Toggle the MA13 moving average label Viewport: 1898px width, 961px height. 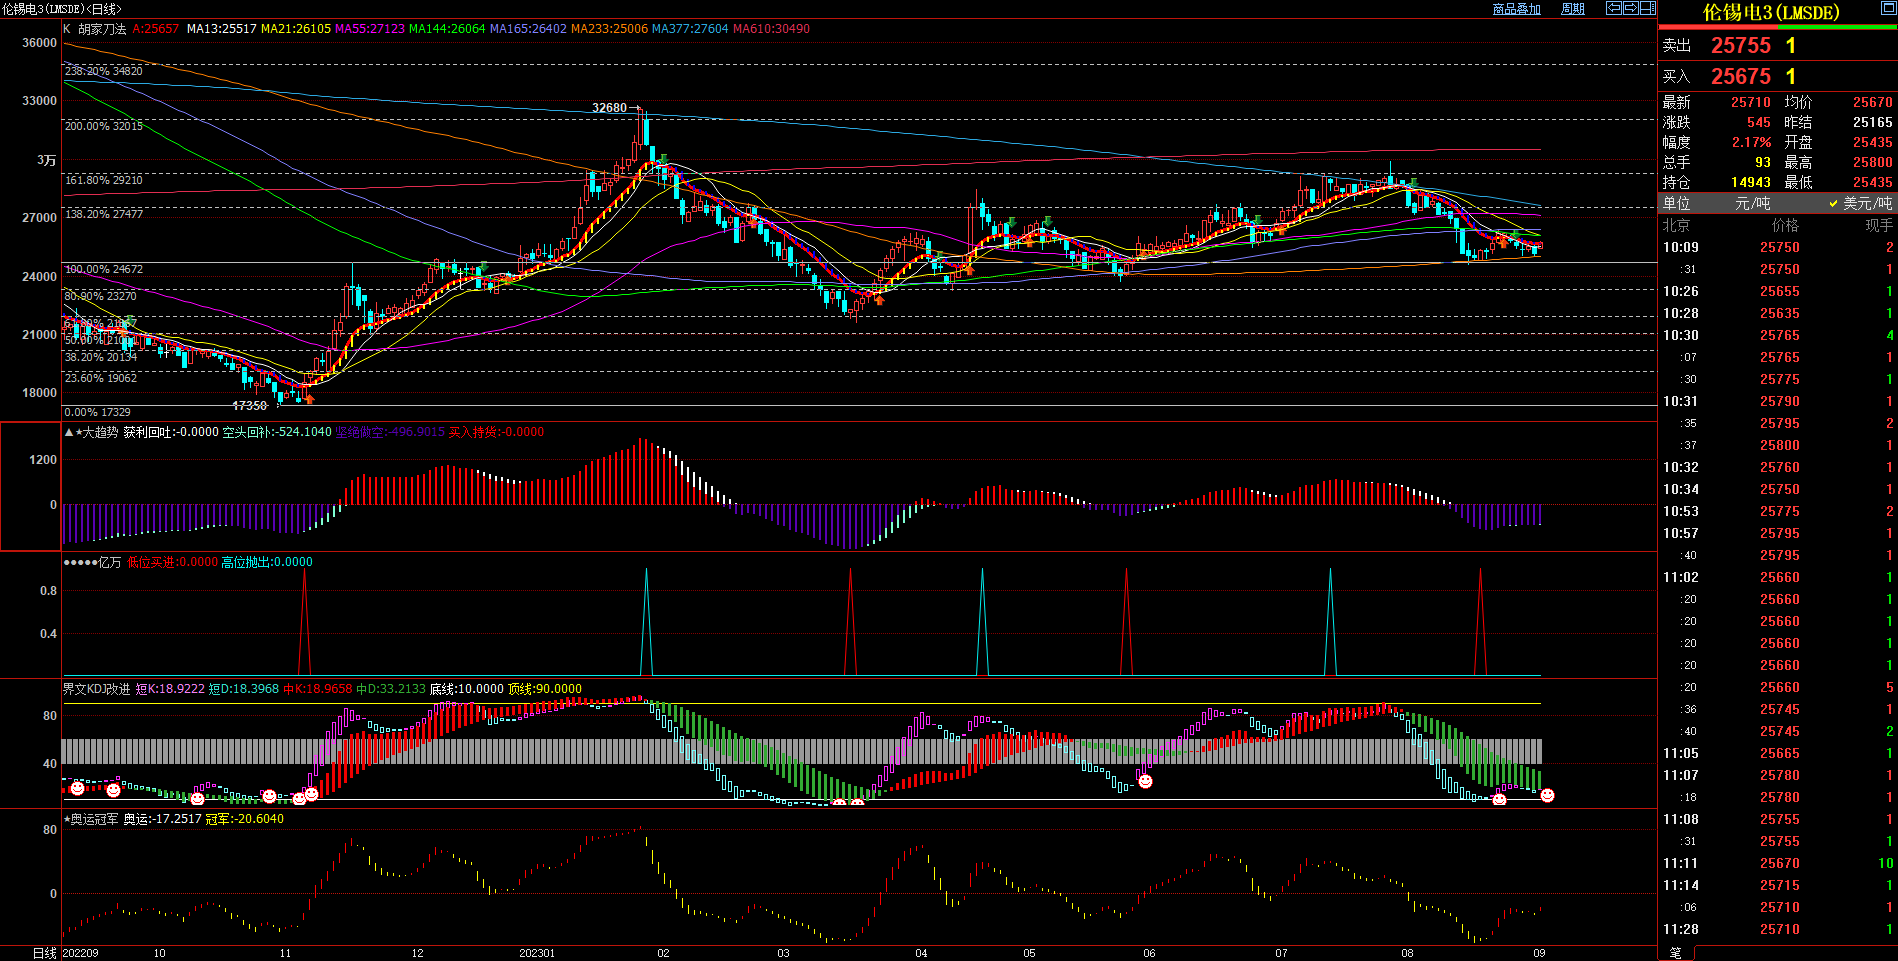(x=221, y=29)
